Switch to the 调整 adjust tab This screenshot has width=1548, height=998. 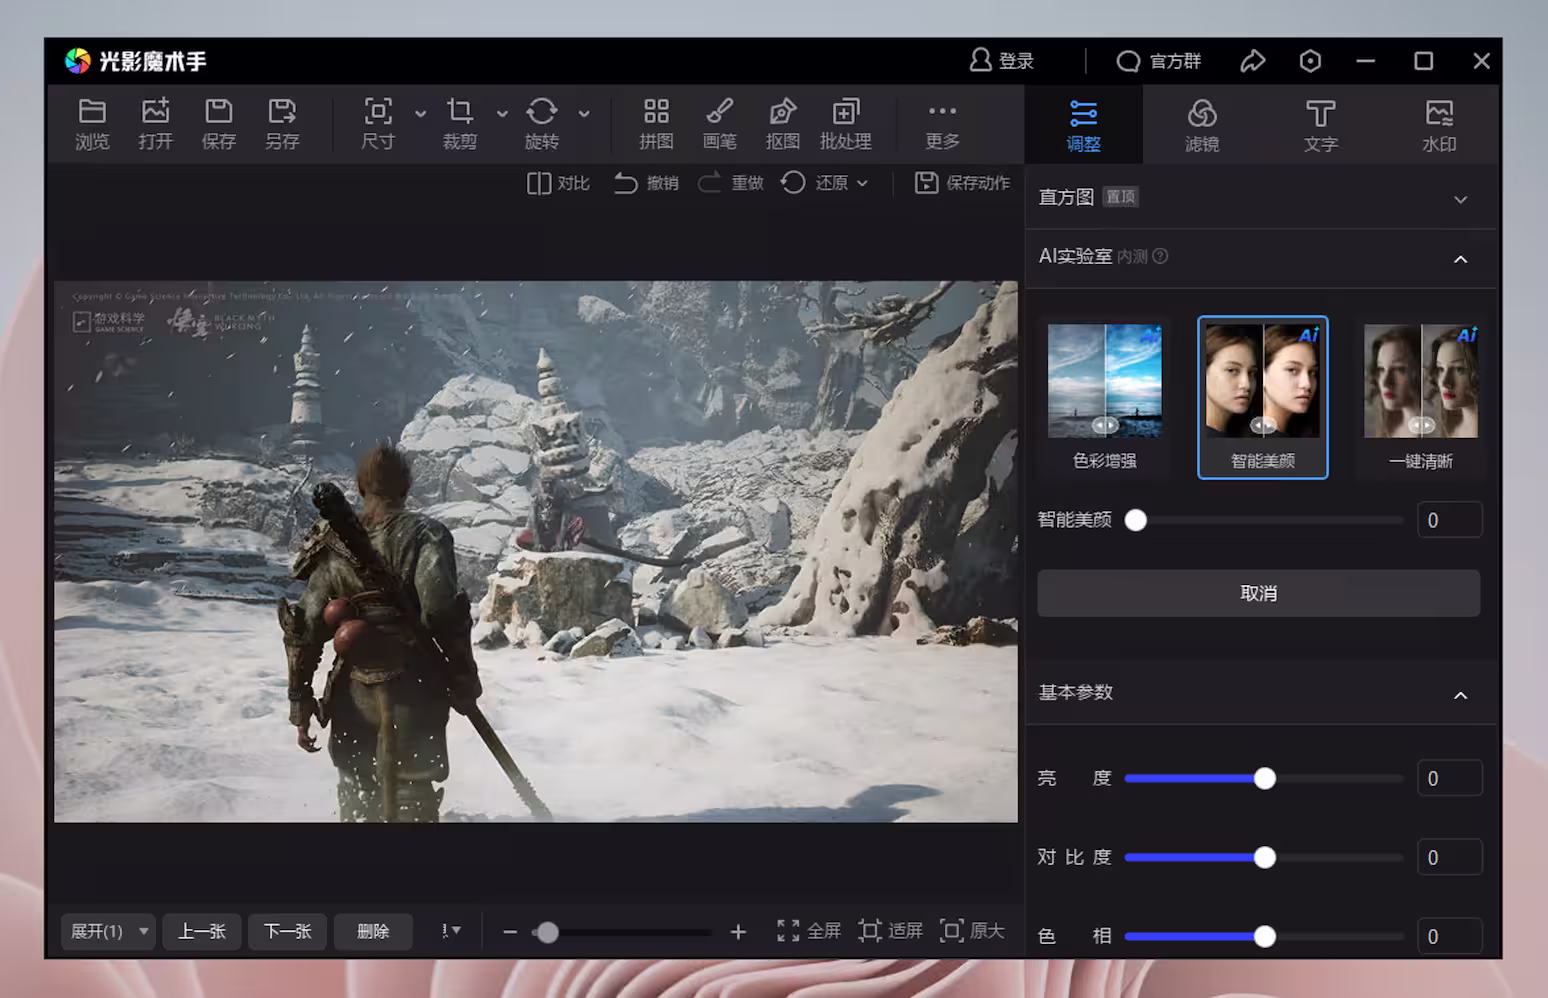1084,125
